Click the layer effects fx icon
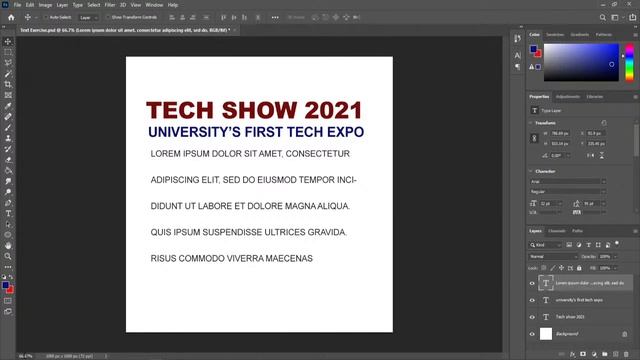The image size is (640, 360). click(x=572, y=354)
